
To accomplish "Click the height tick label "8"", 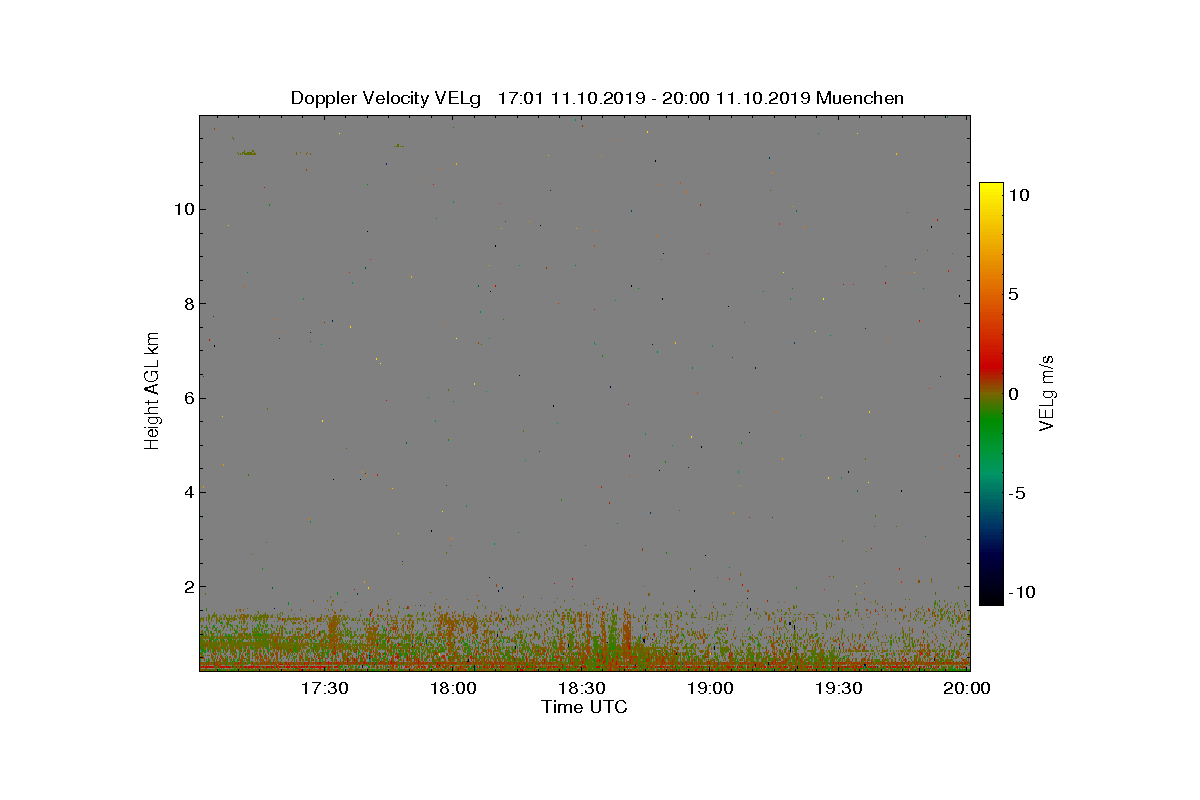I will [187, 303].
